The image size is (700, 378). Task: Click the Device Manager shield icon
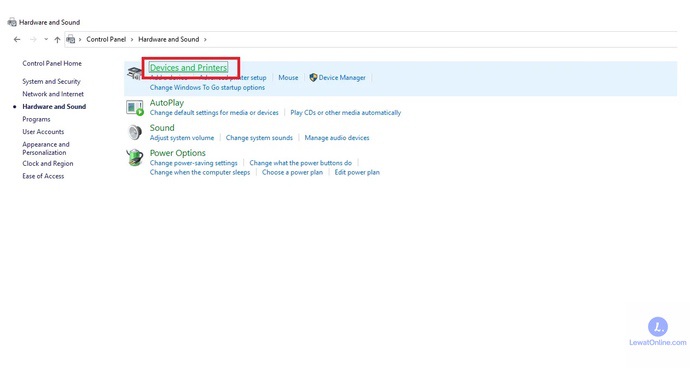pyautogui.click(x=313, y=78)
